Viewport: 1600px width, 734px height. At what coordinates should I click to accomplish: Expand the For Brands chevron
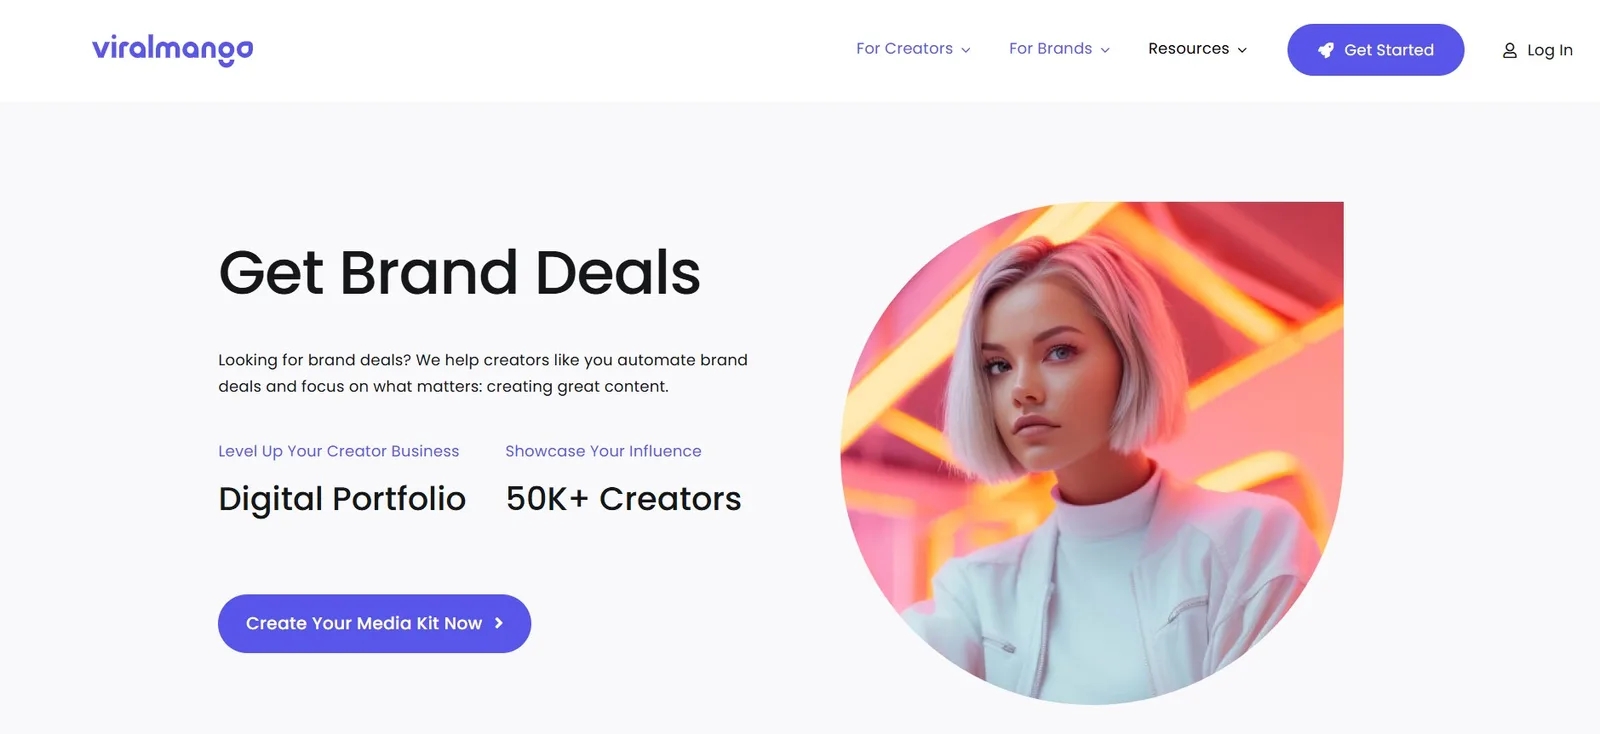tap(1105, 50)
